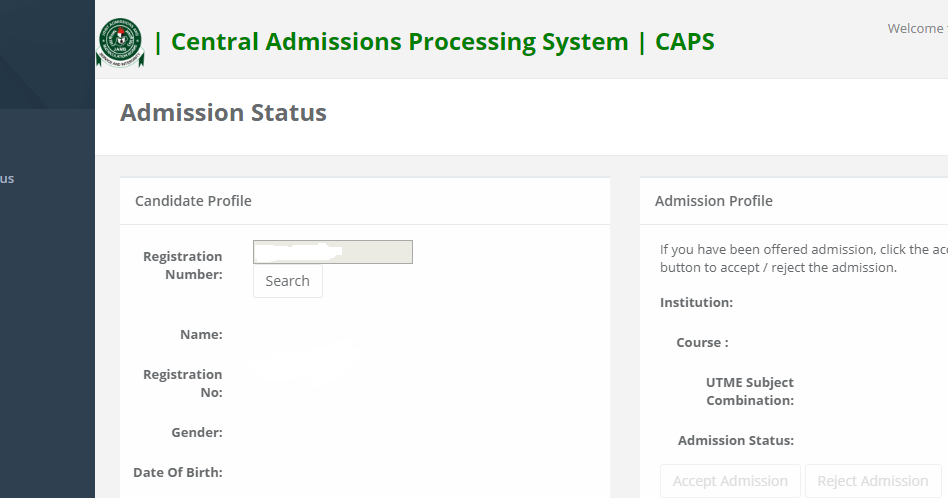The image size is (948, 498).
Task: Click the accept/reject admission instruction text
Action: point(804,258)
